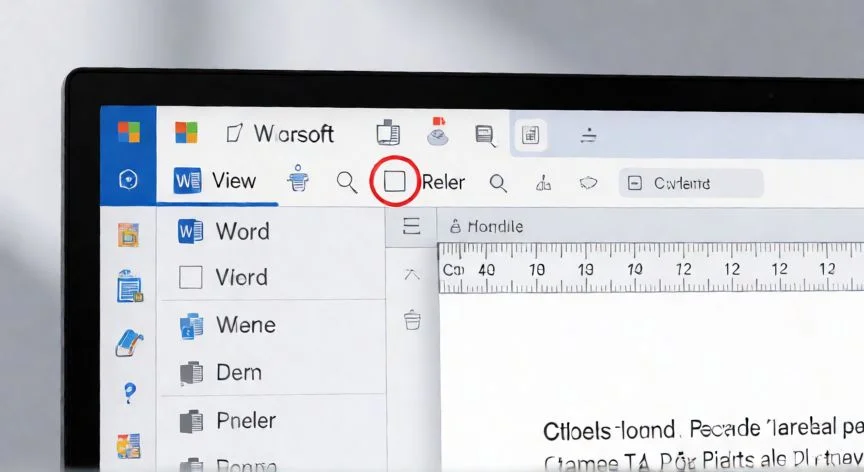Click the trash bin icon beside document

pyautogui.click(x=412, y=319)
